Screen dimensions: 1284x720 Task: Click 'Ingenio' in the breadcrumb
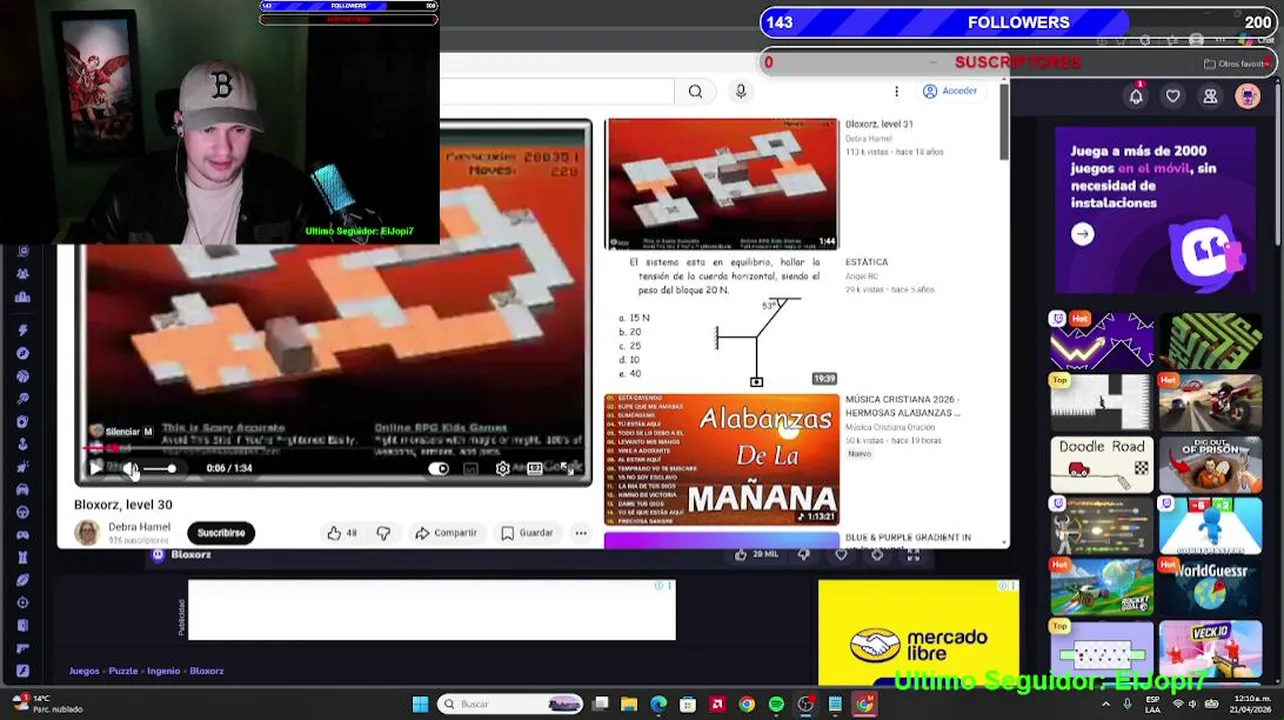(x=163, y=671)
